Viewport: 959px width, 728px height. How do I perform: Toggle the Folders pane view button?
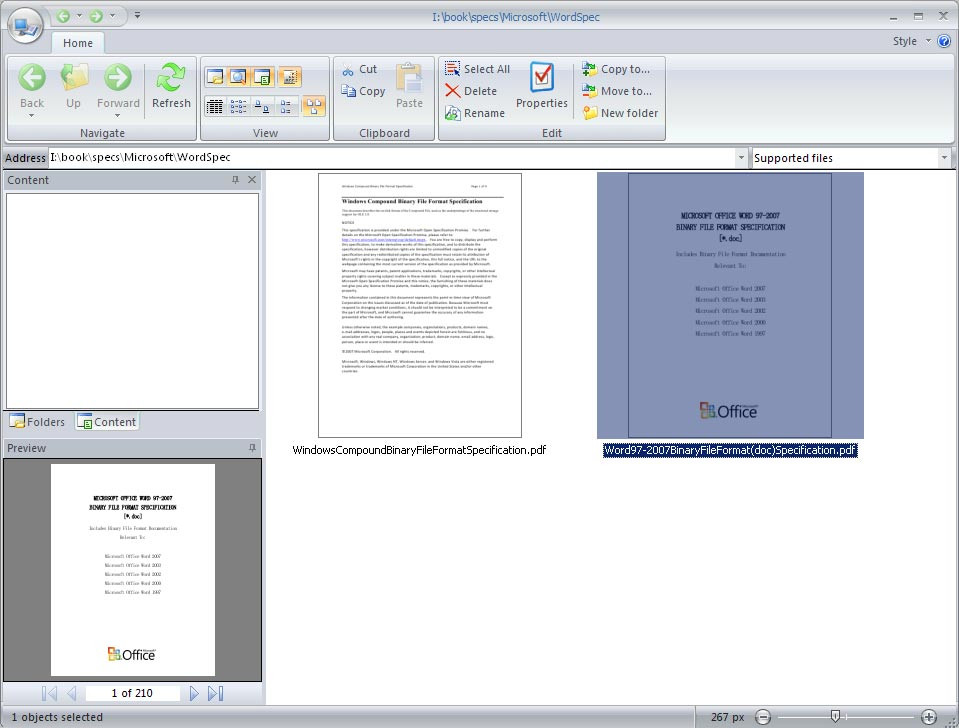point(215,77)
